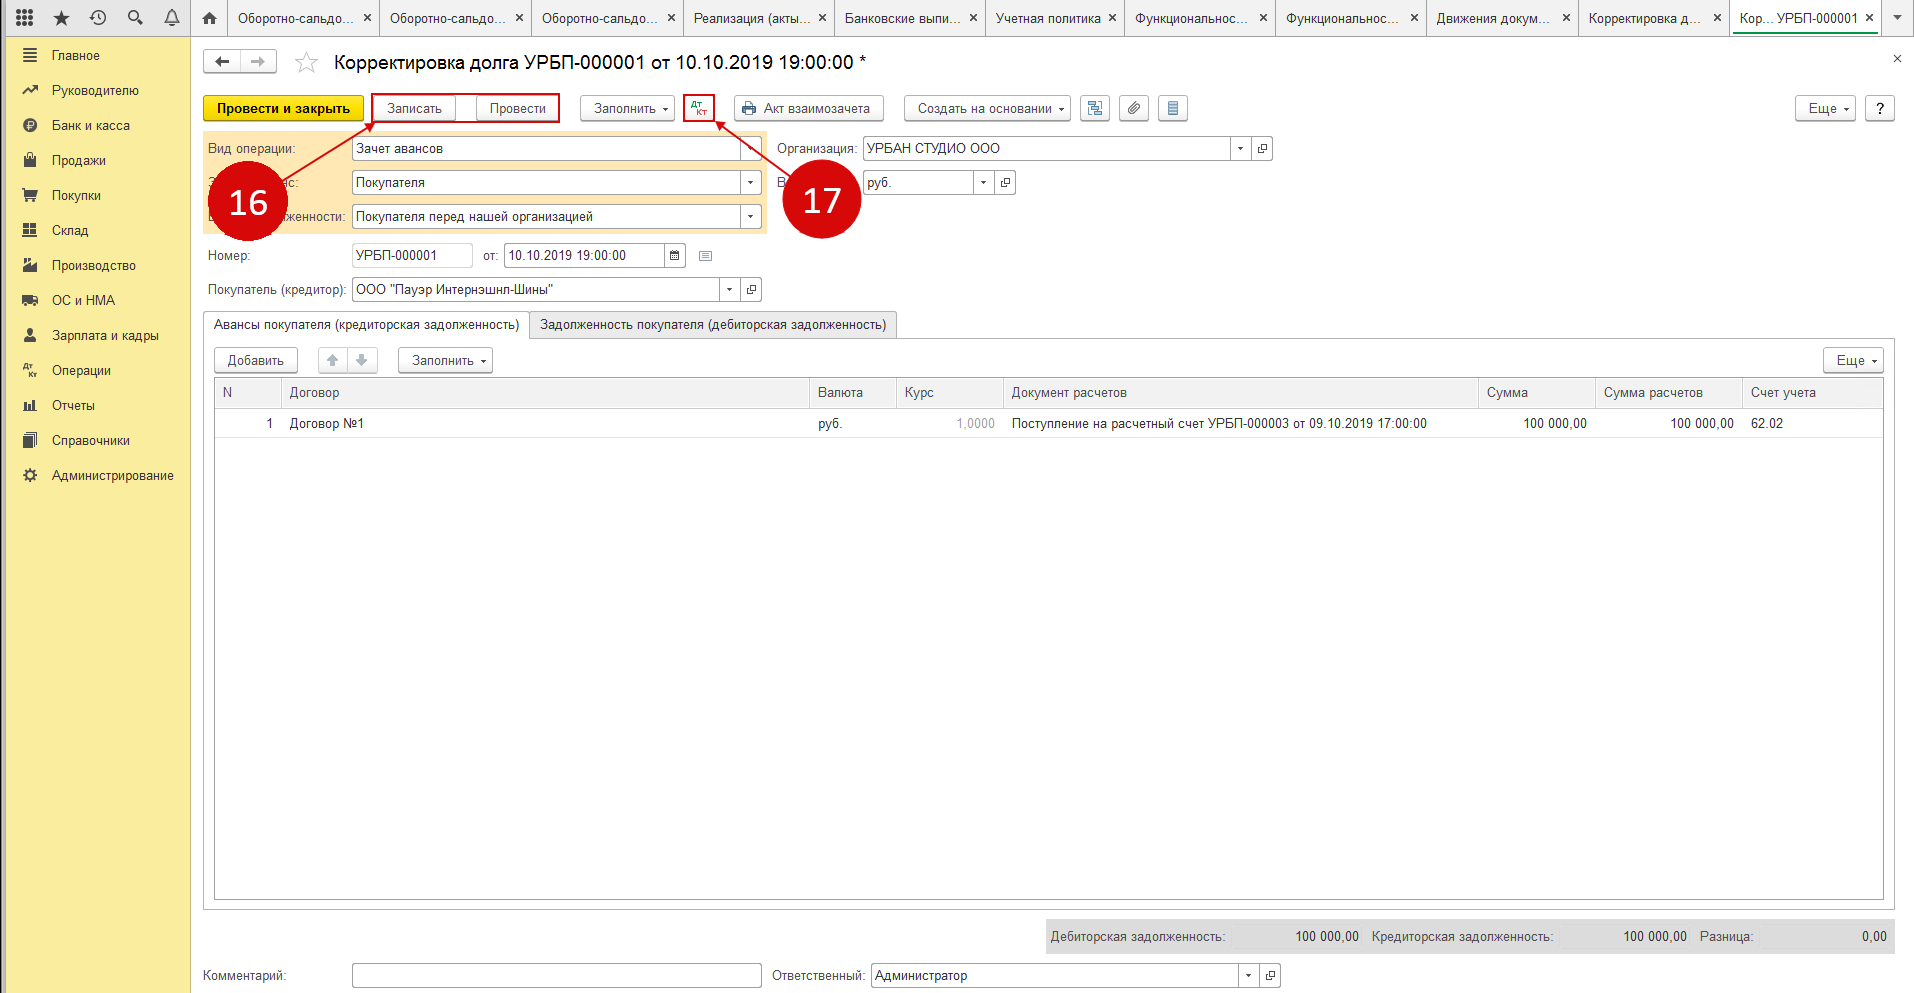This screenshot has width=1914, height=993.
Task: Click the Номер field УРБП-000001
Action: pyautogui.click(x=412, y=256)
